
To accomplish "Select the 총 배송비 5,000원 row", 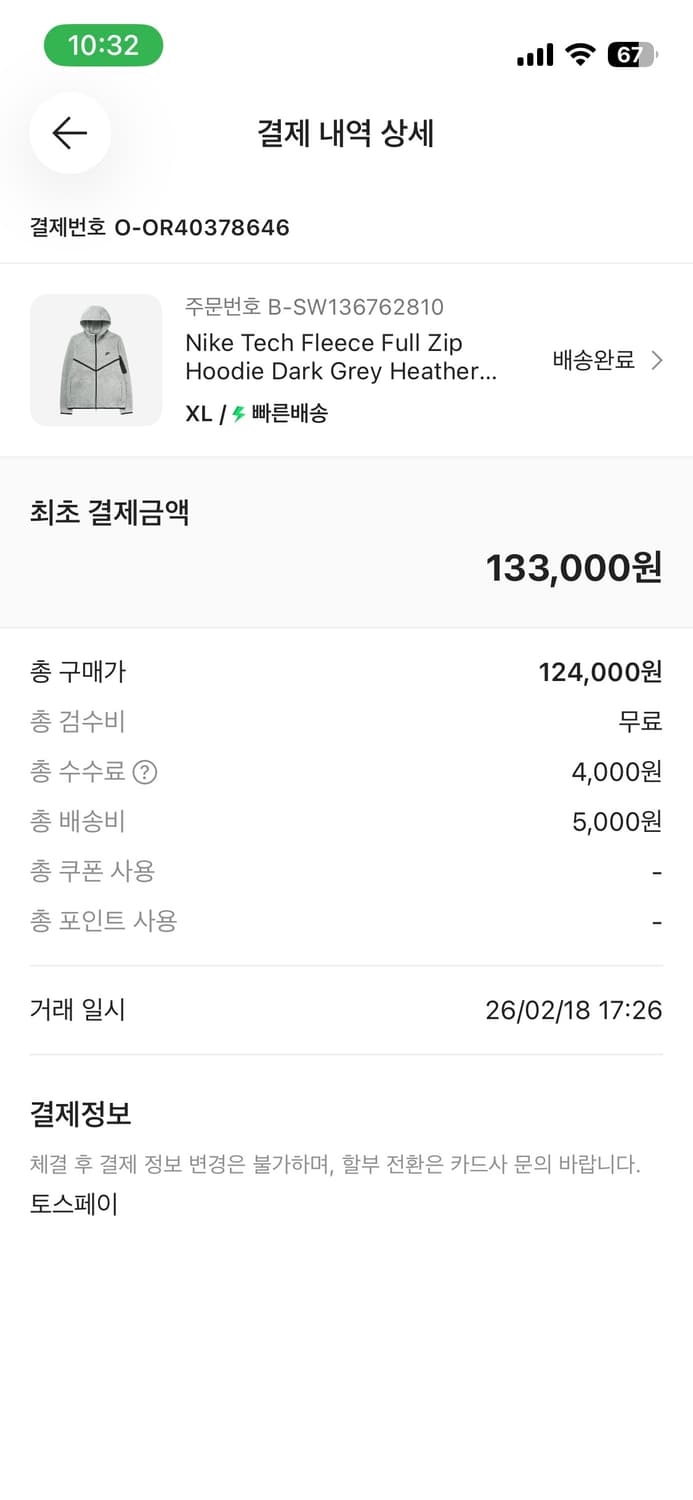I will pyautogui.click(x=346, y=821).
